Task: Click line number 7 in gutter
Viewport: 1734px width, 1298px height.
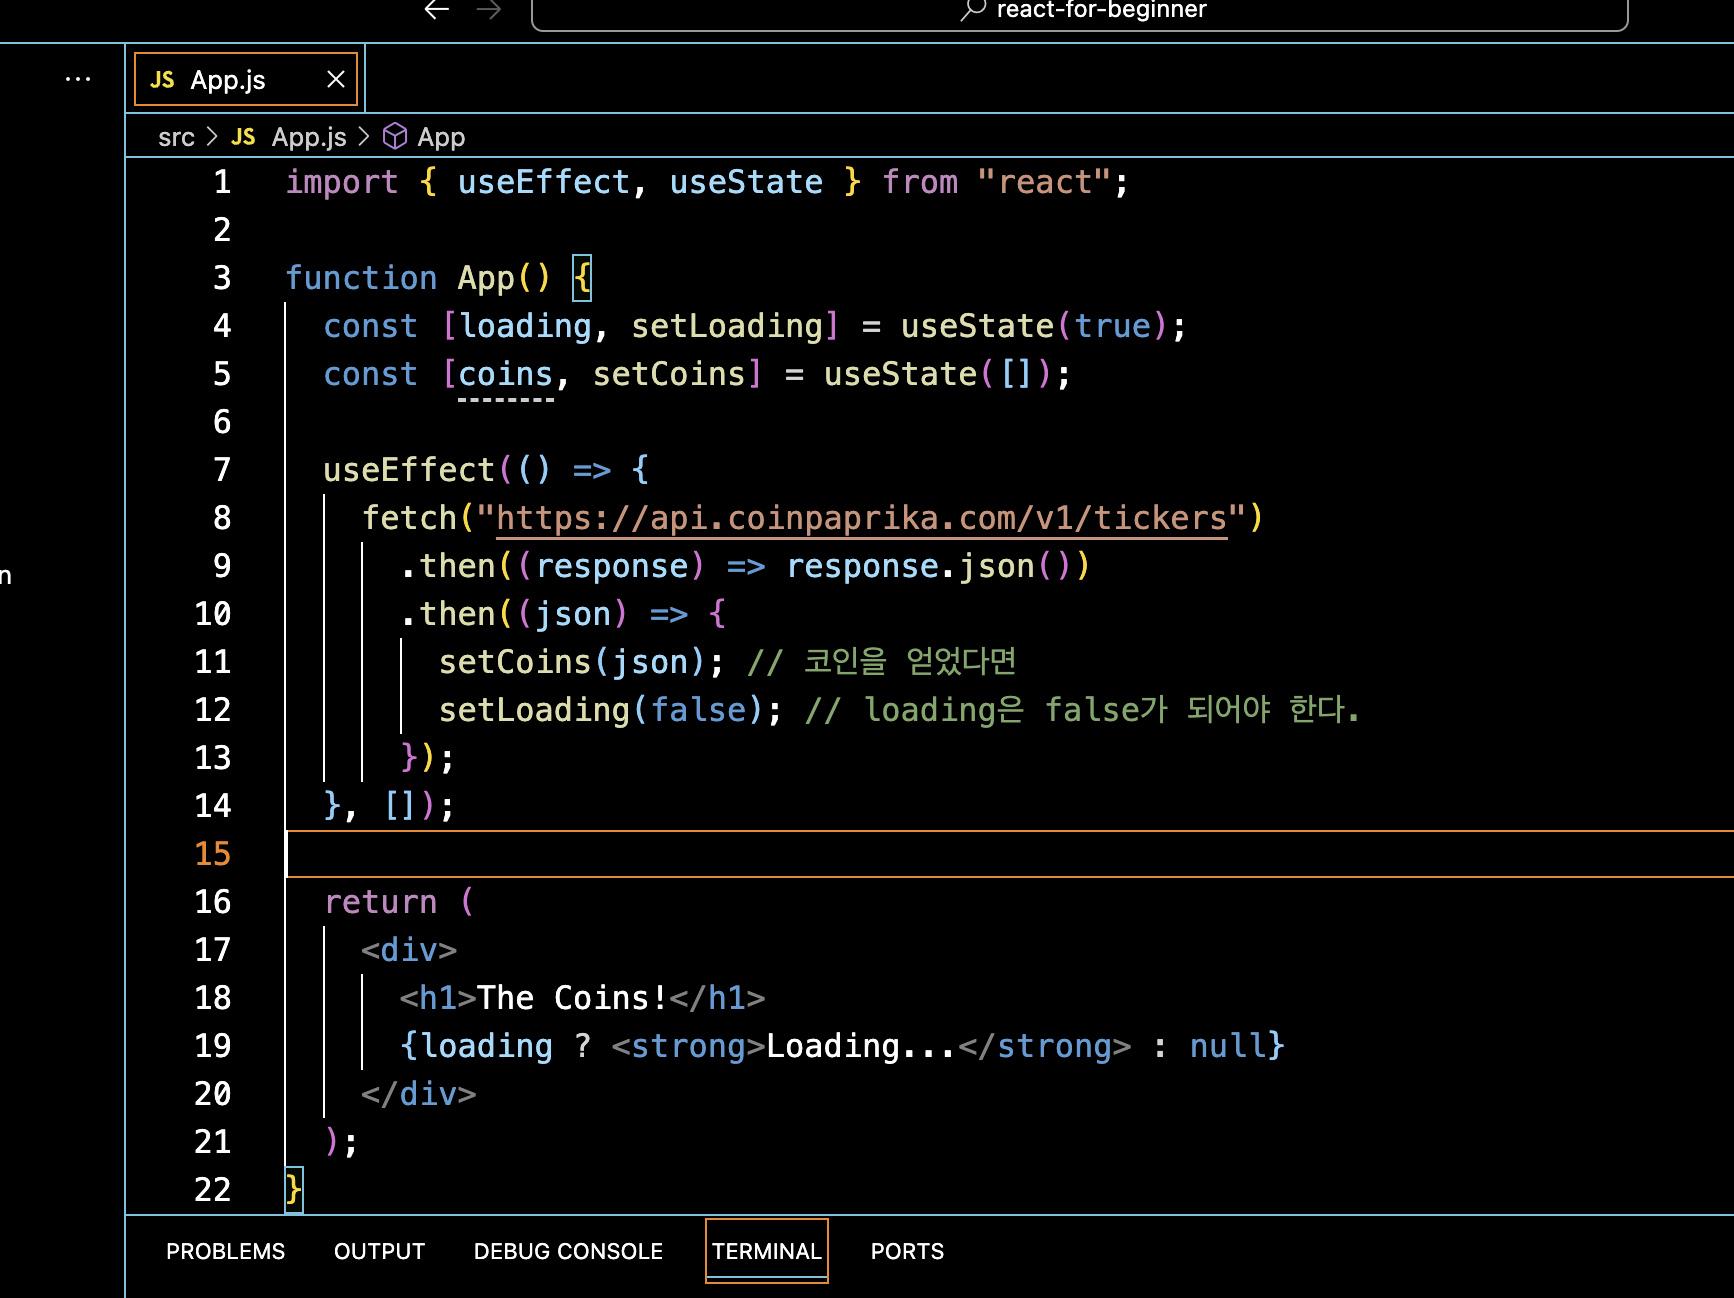Action: [222, 470]
